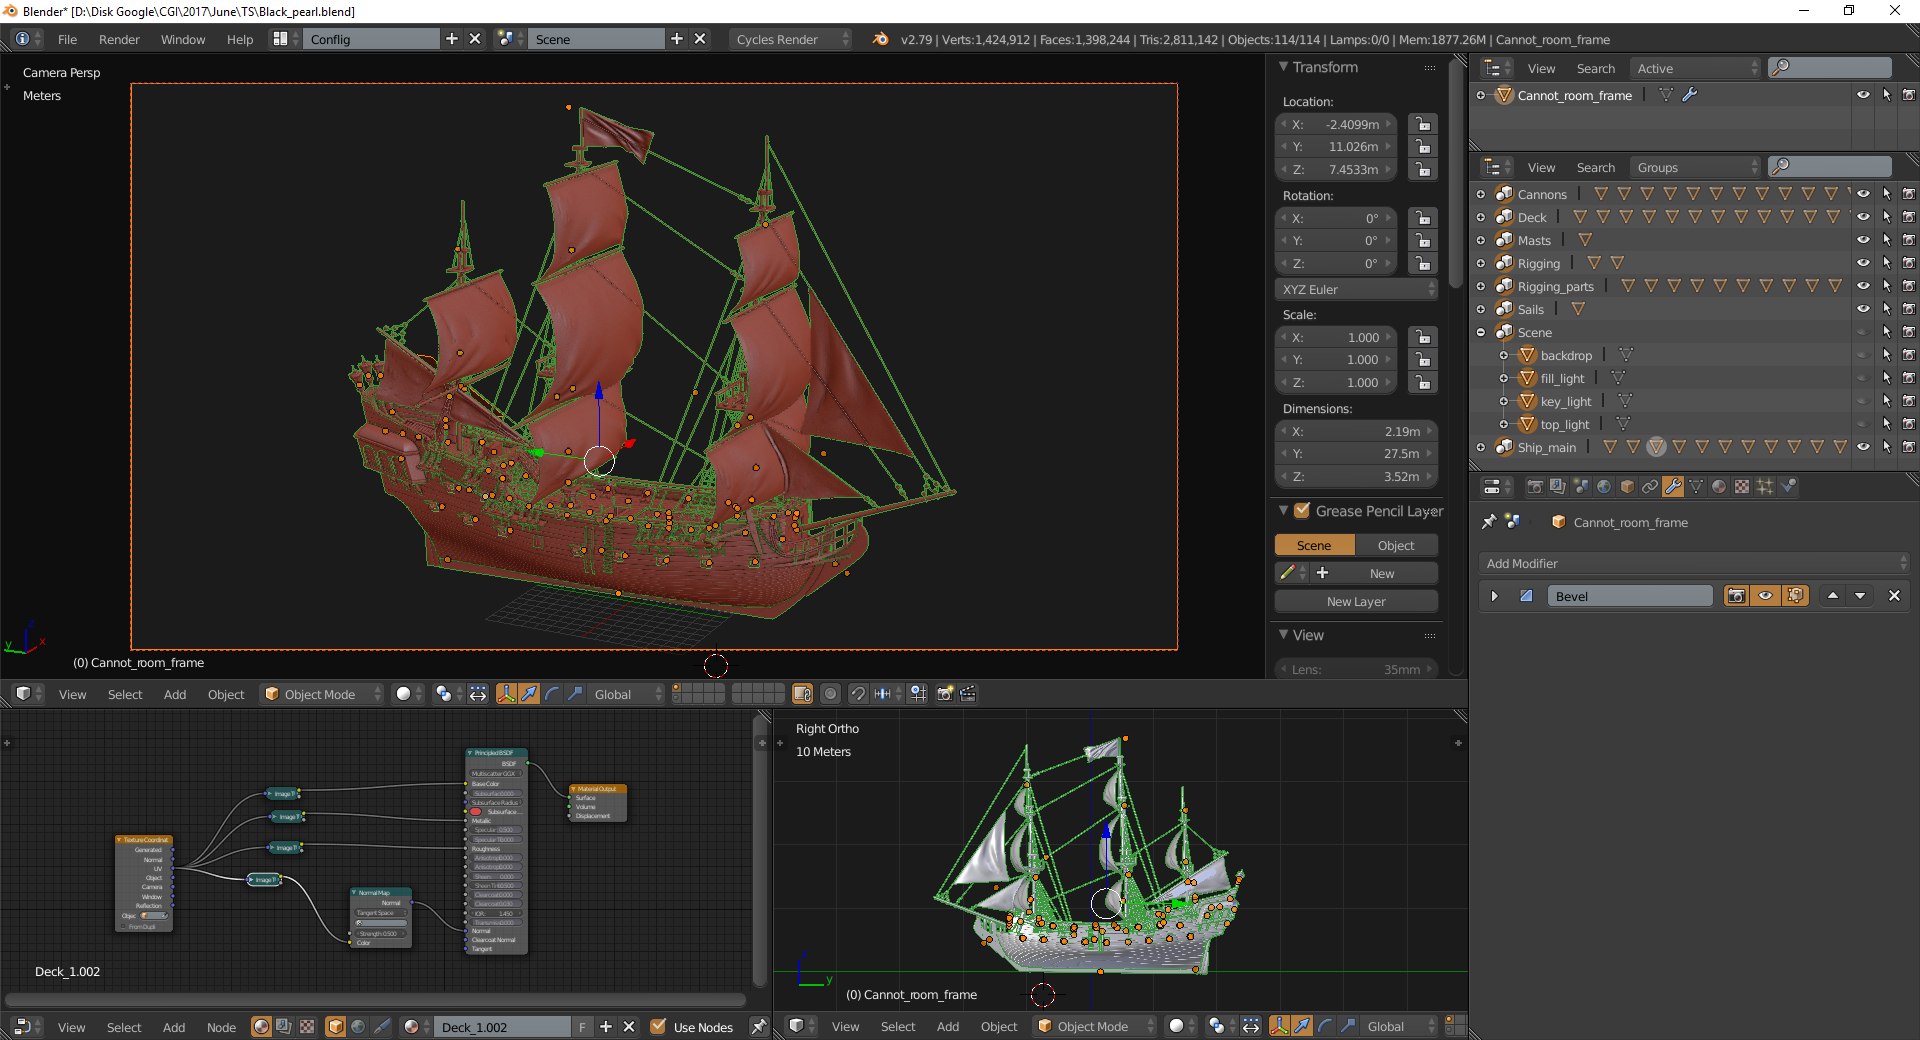Screen dimensions: 1920x1040
Task: Hide the Cannons group with eye icon
Action: coord(1863,194)
